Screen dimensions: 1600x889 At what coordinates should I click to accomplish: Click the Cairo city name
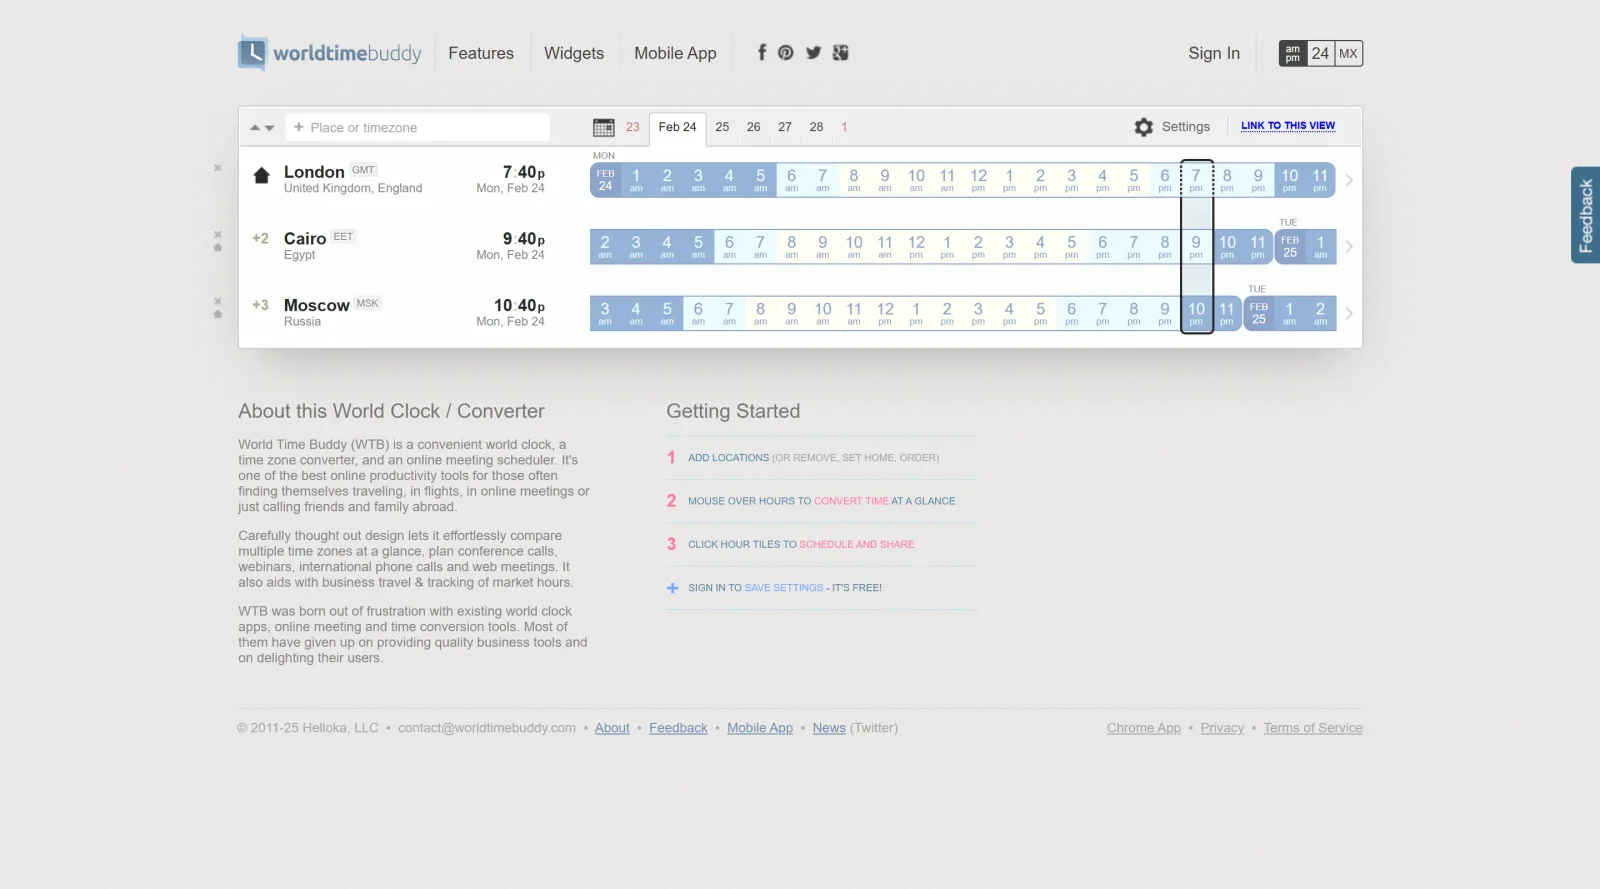tap(305, 239)
